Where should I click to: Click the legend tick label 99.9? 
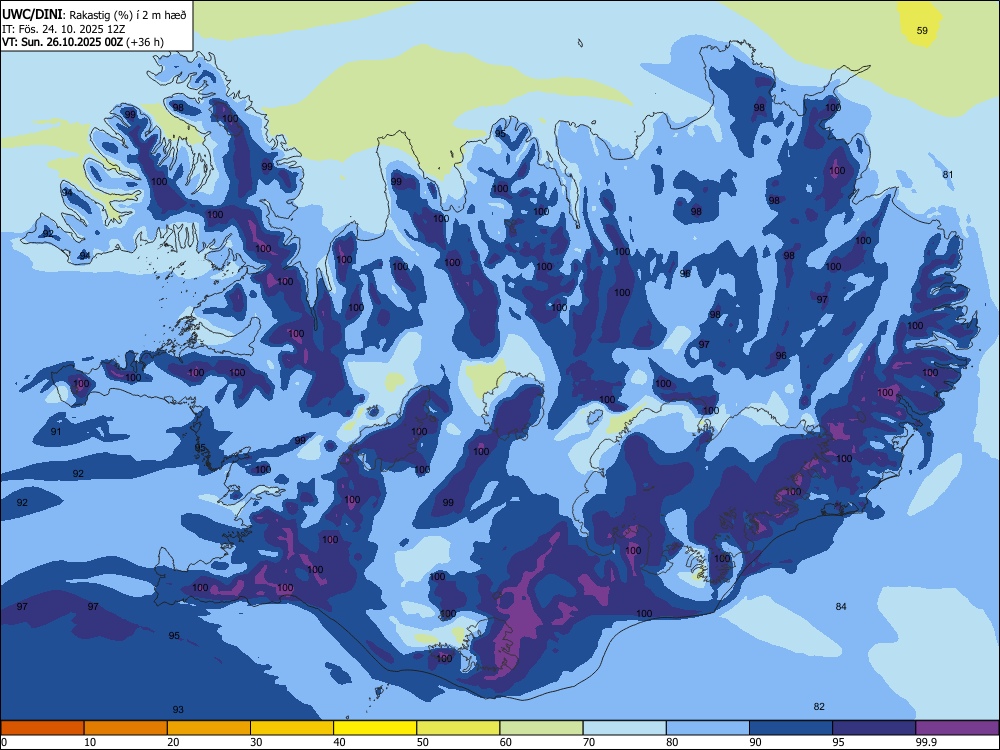point(925,742)
